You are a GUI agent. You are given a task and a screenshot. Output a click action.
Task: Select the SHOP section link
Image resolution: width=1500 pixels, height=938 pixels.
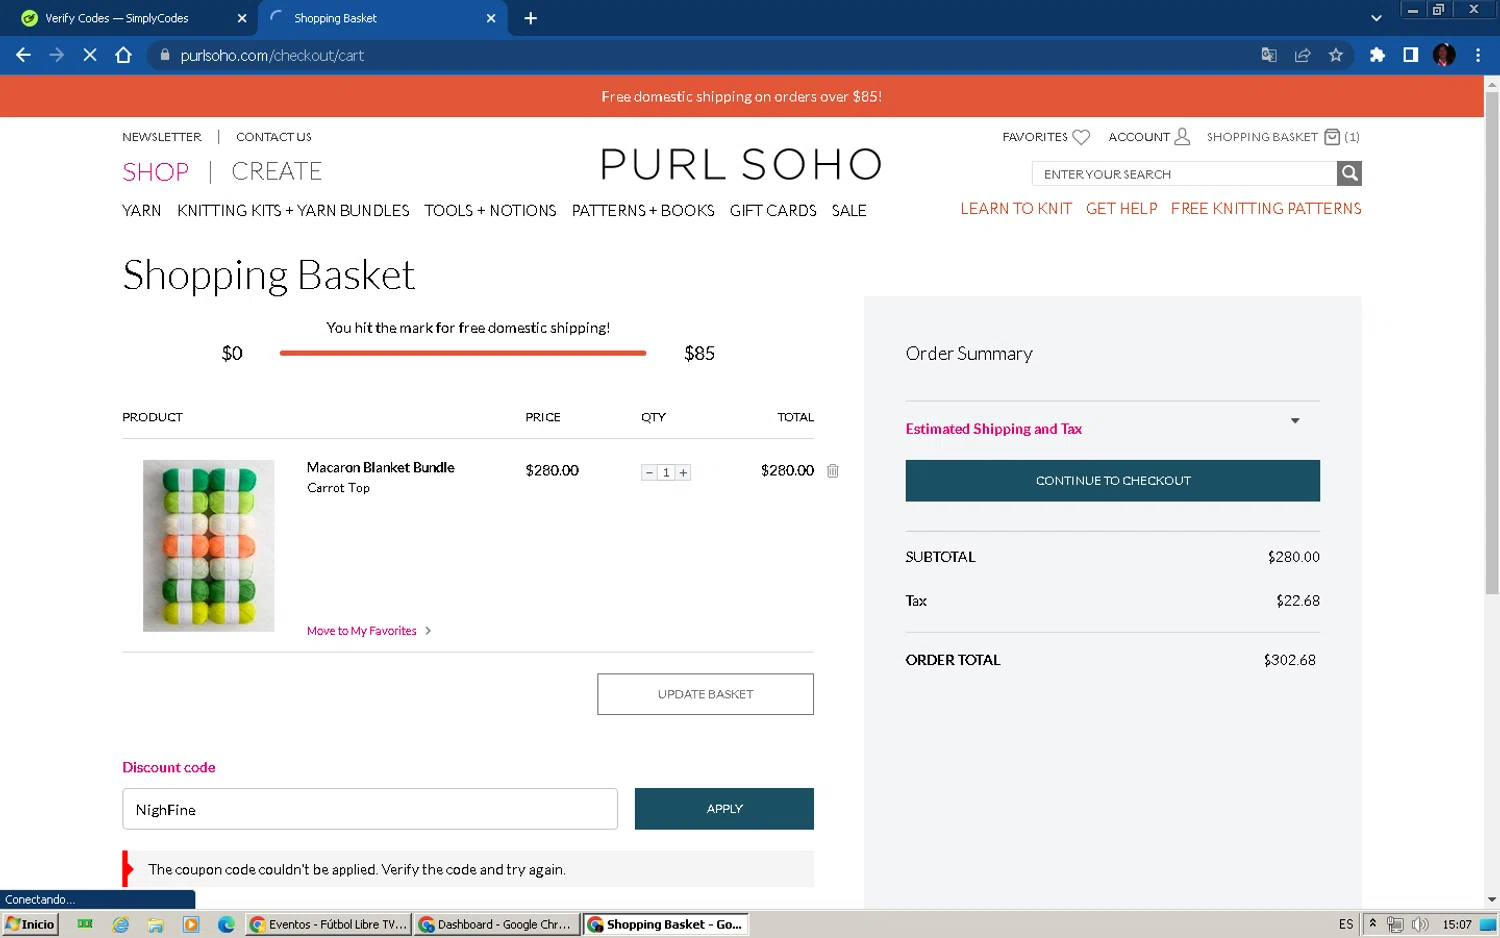click(155, 172)
